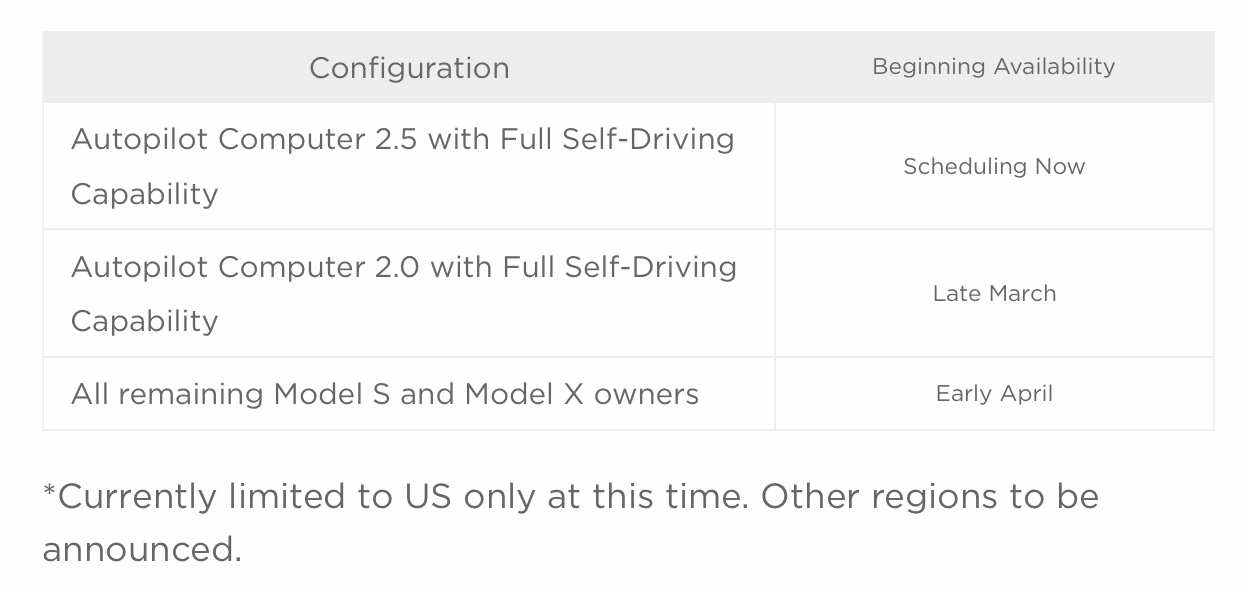Viewport: 1247px width, 589px height.
Task: Click Full Self-Driving text in second row
Action: point(619,267)
